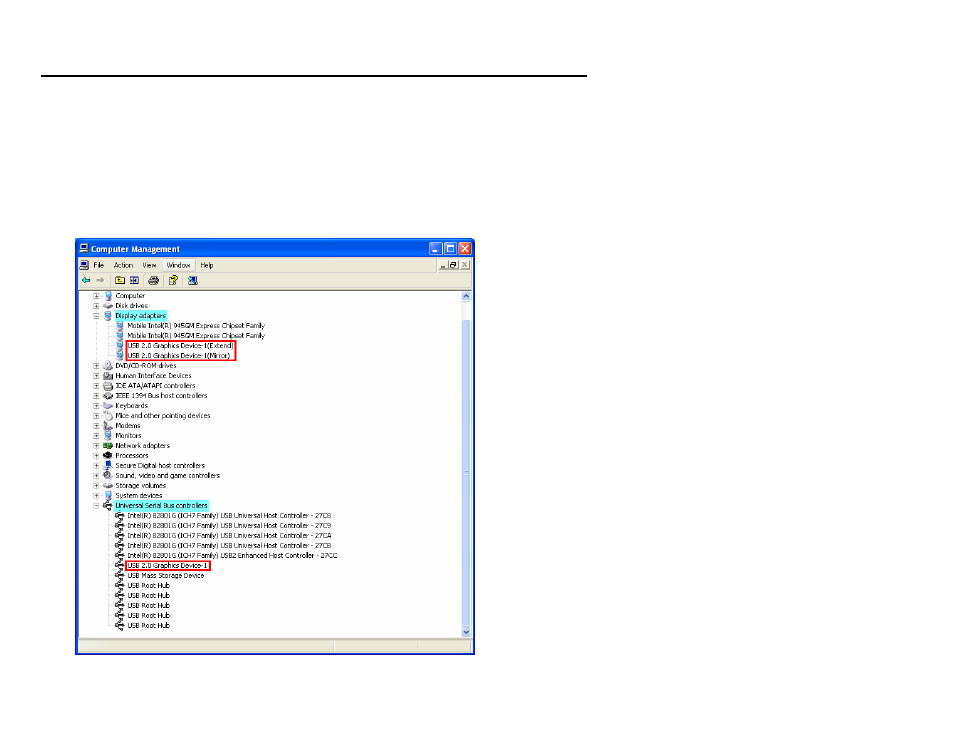Select the Monitors label
The height and width of the screenshot is (737, 954).
coord(128,435)
